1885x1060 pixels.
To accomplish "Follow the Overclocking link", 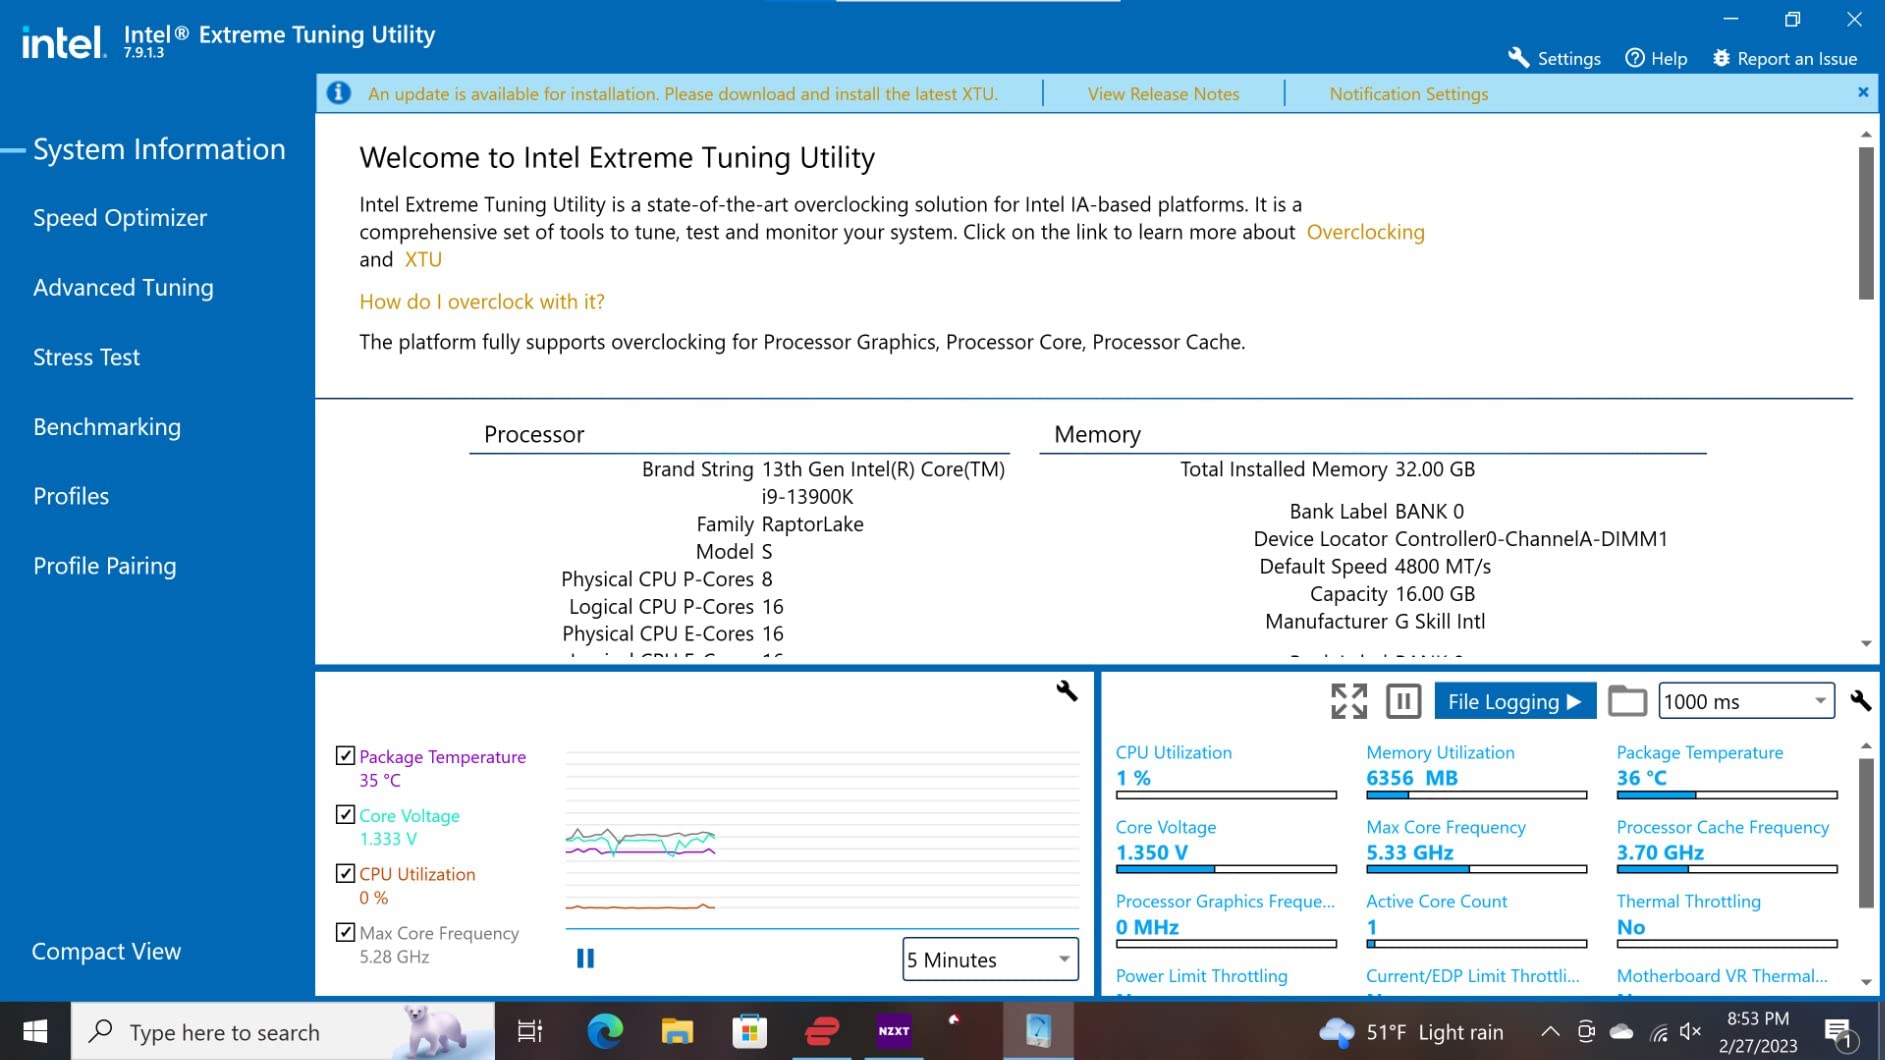I will coord(1365,232).
